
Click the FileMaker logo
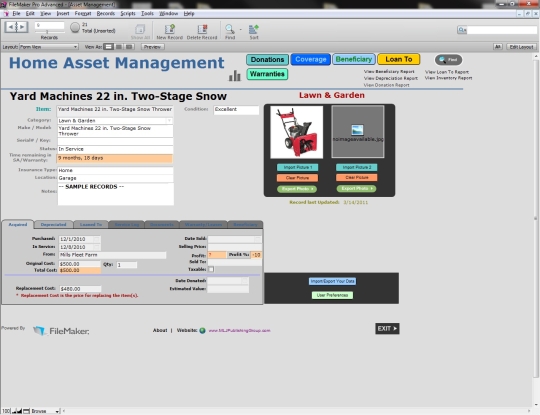pyautogui.click(x=61, y=331)
